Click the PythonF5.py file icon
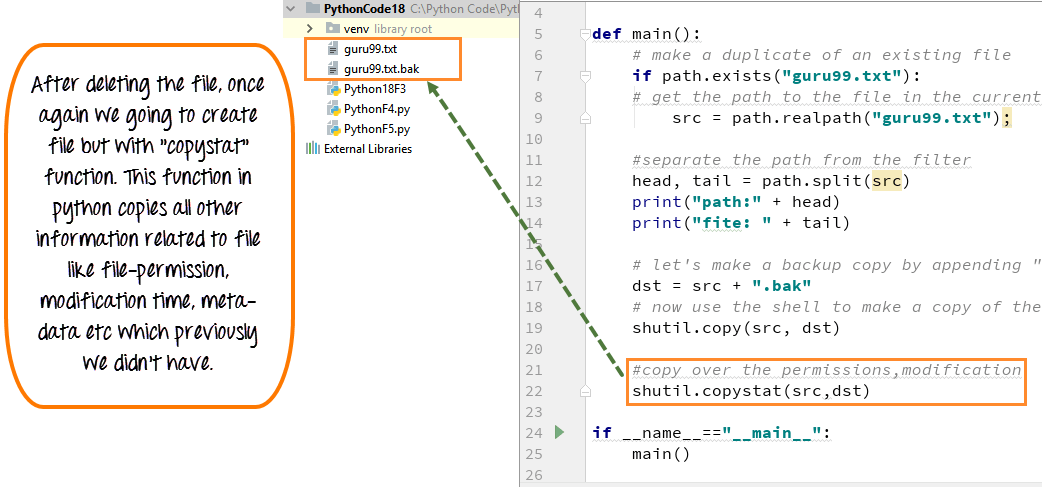The image size is (1042, 487). (334, 129)
